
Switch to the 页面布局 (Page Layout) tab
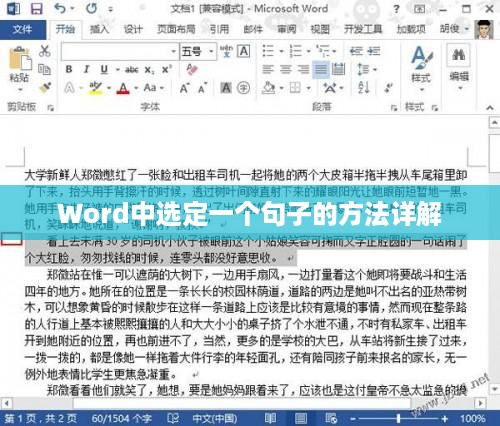[176, 29]
